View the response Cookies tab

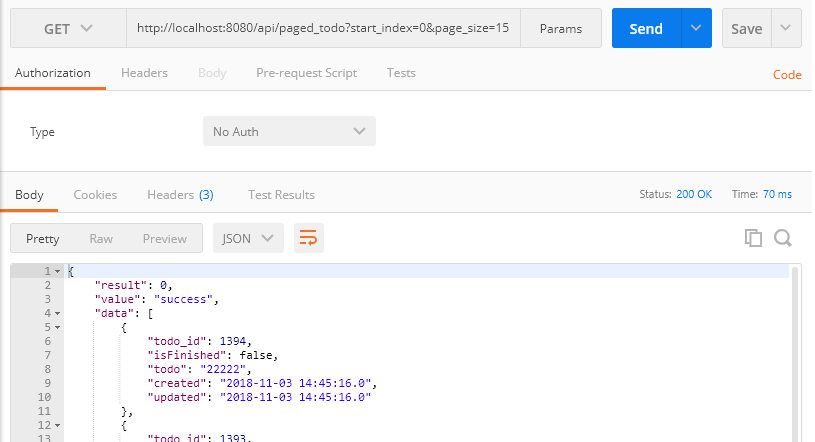[95, 195]
